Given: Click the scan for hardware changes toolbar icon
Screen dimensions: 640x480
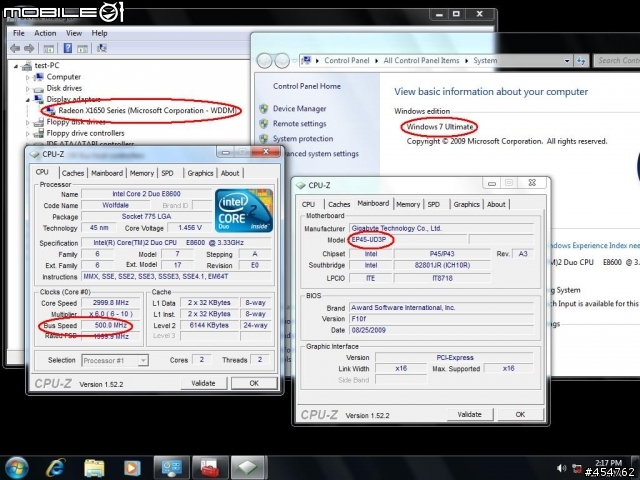Looking at the screenshot, I should 102,48.
